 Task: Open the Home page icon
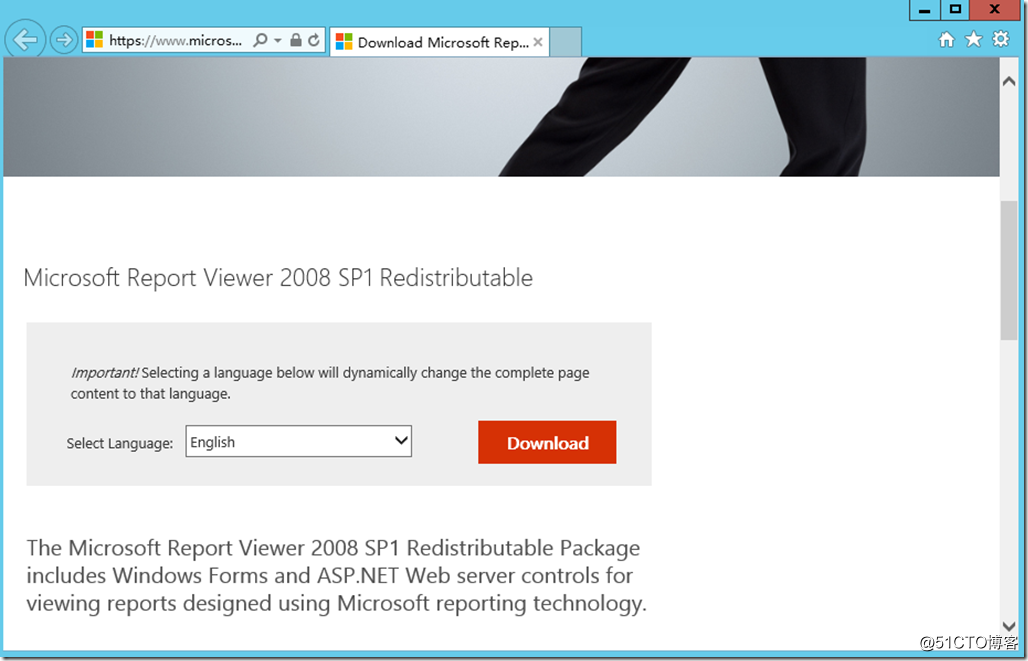coord(947,40)
